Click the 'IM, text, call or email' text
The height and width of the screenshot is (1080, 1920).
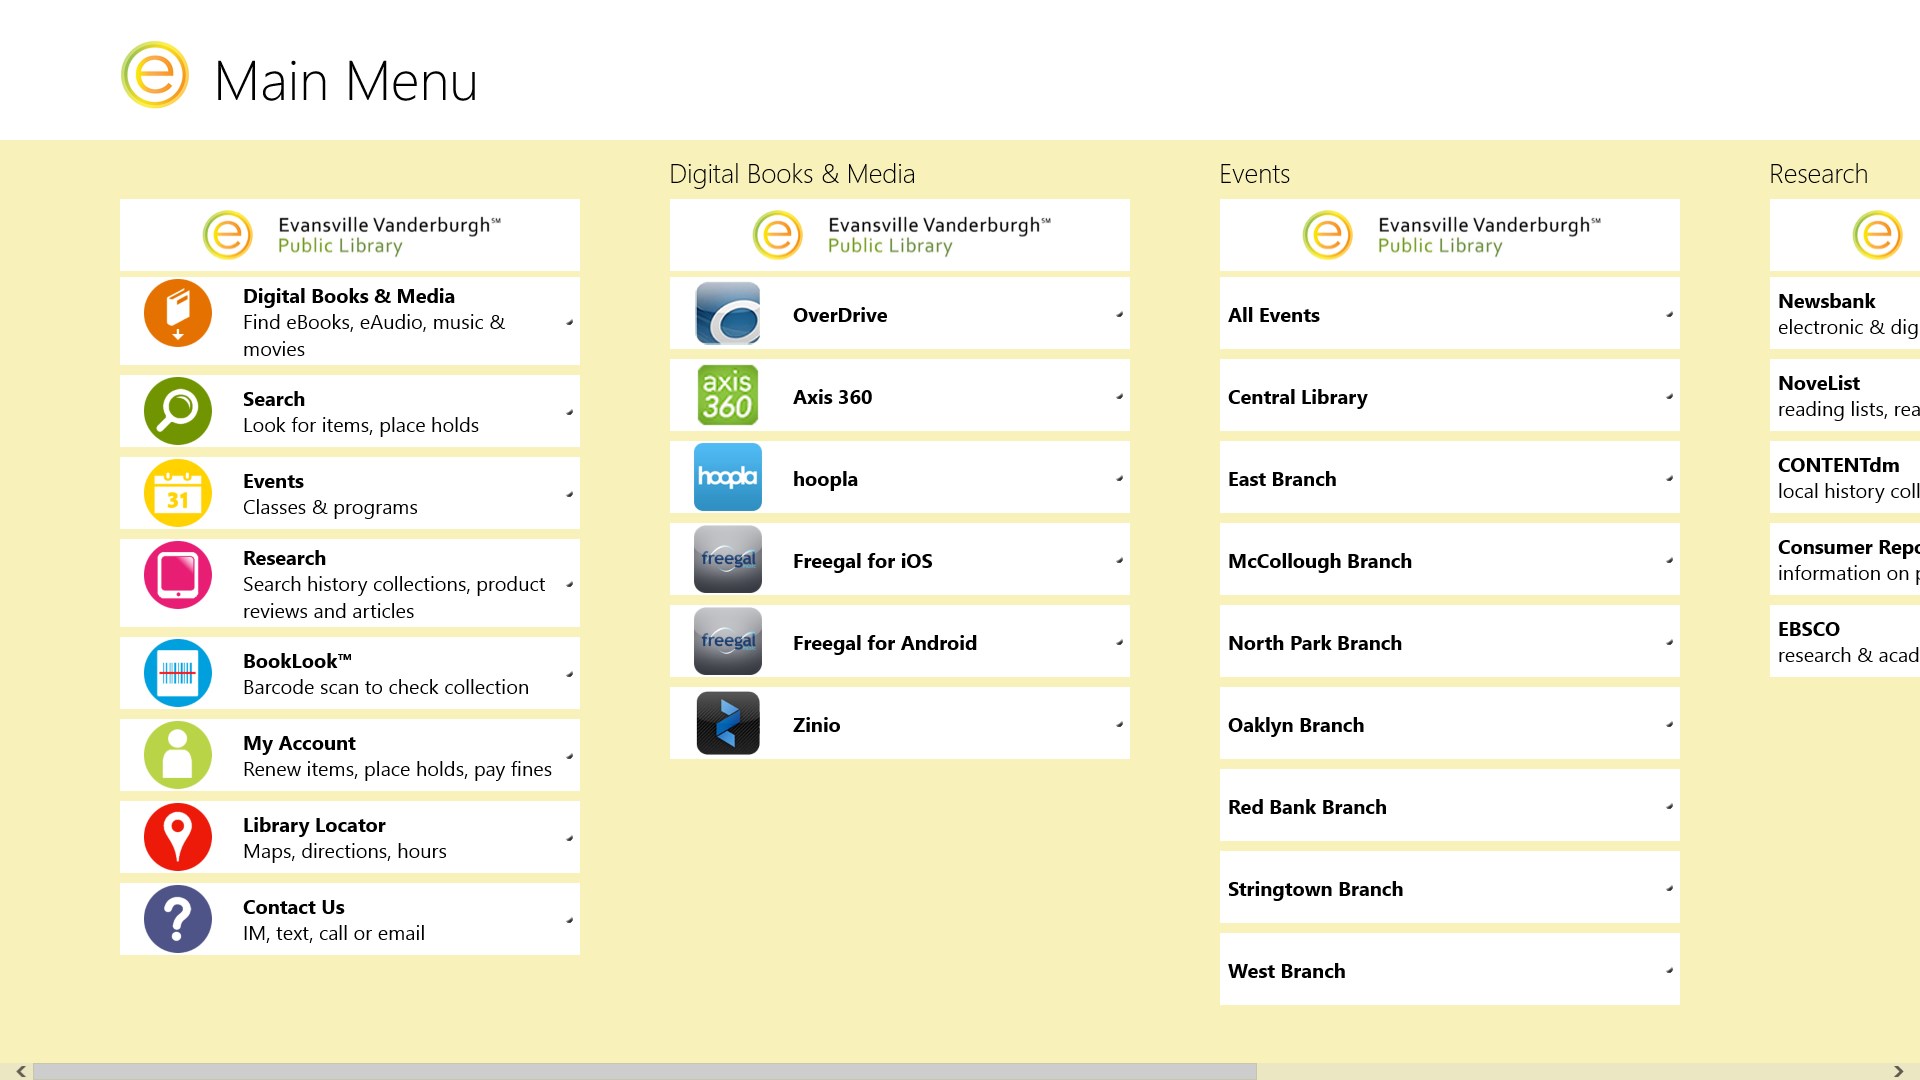pos(334,933)
